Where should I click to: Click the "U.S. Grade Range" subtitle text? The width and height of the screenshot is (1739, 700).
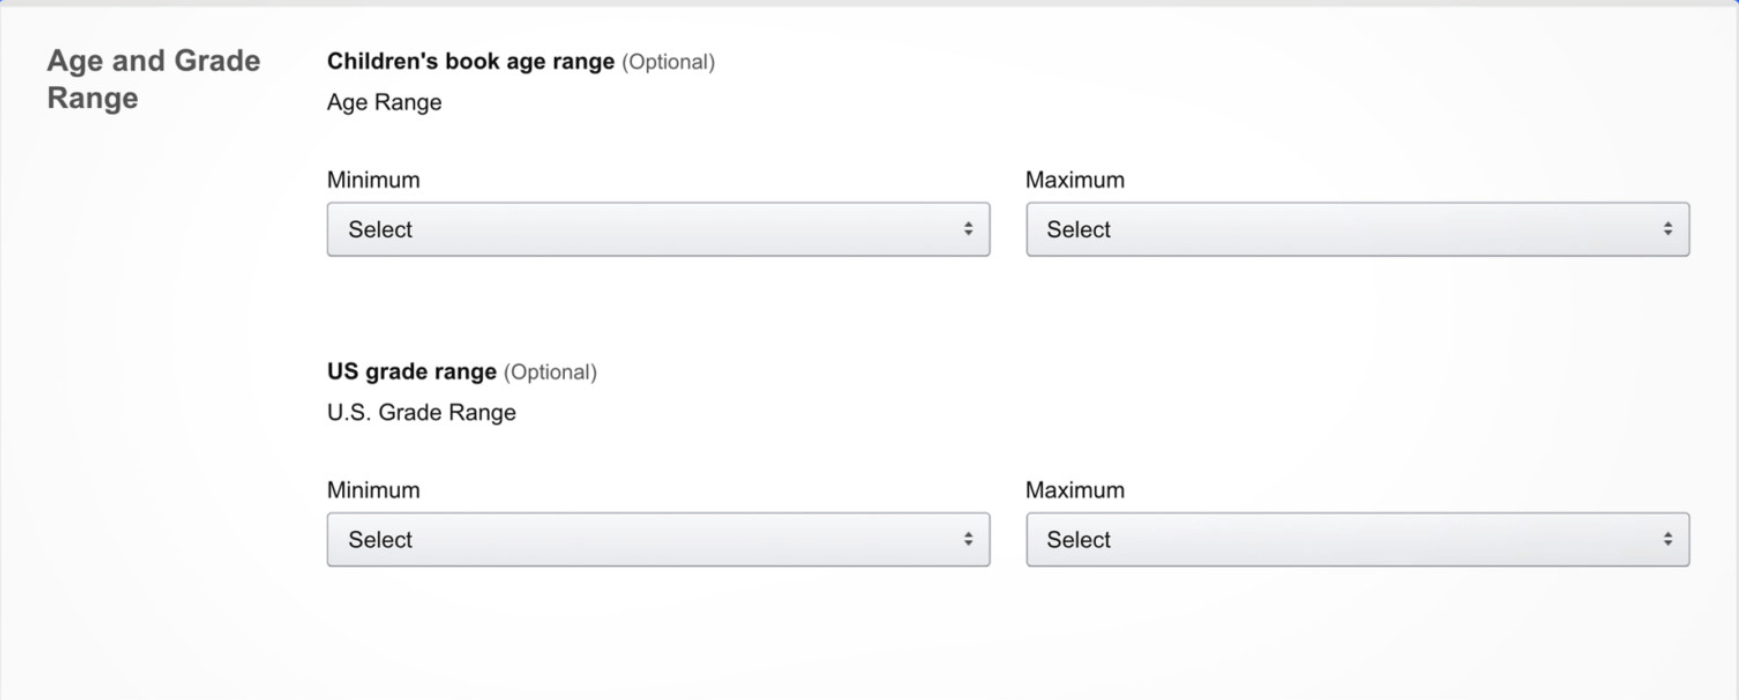[421, 412]
